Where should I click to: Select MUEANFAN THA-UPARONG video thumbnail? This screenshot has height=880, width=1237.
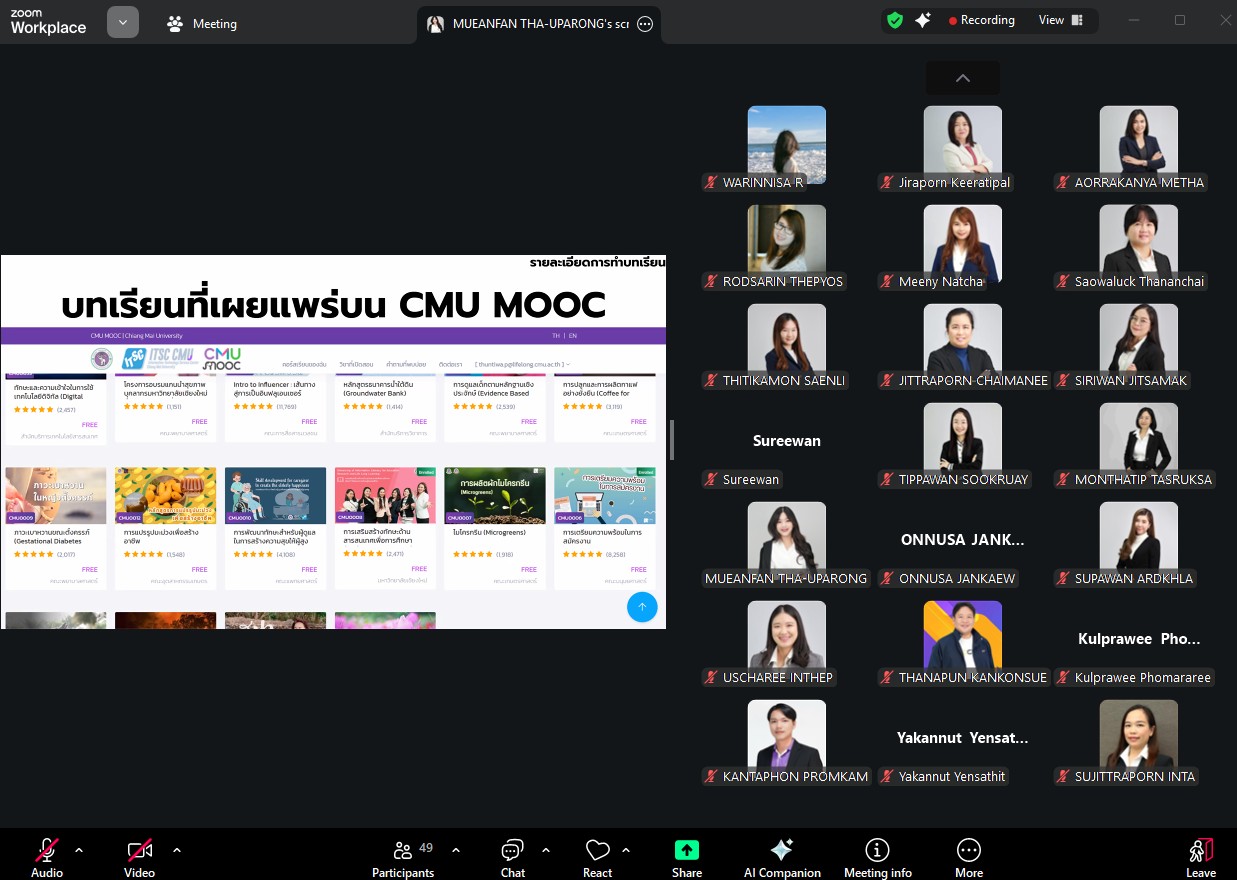(786, 540)
